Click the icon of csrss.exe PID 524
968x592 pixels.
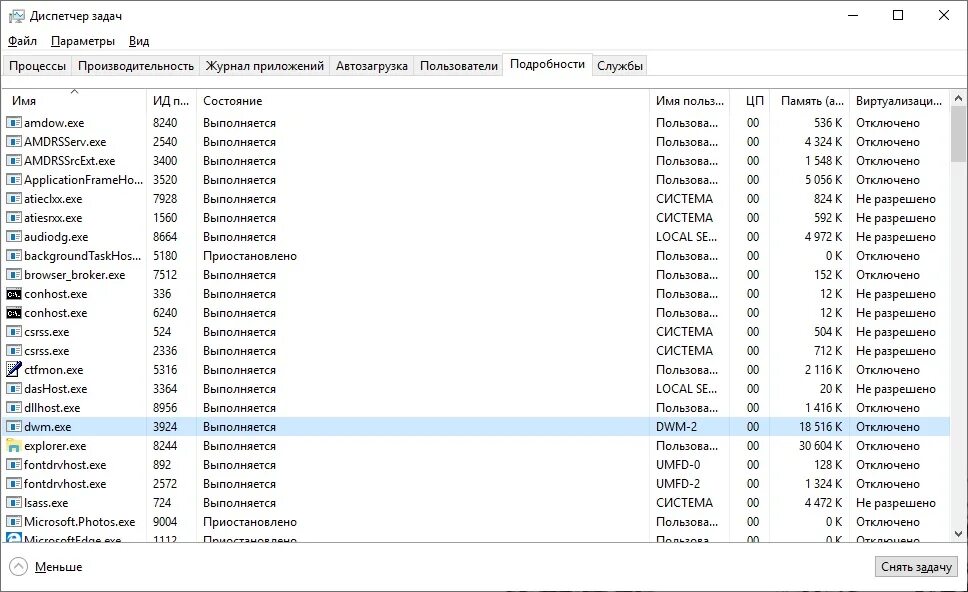coord(14,332)
